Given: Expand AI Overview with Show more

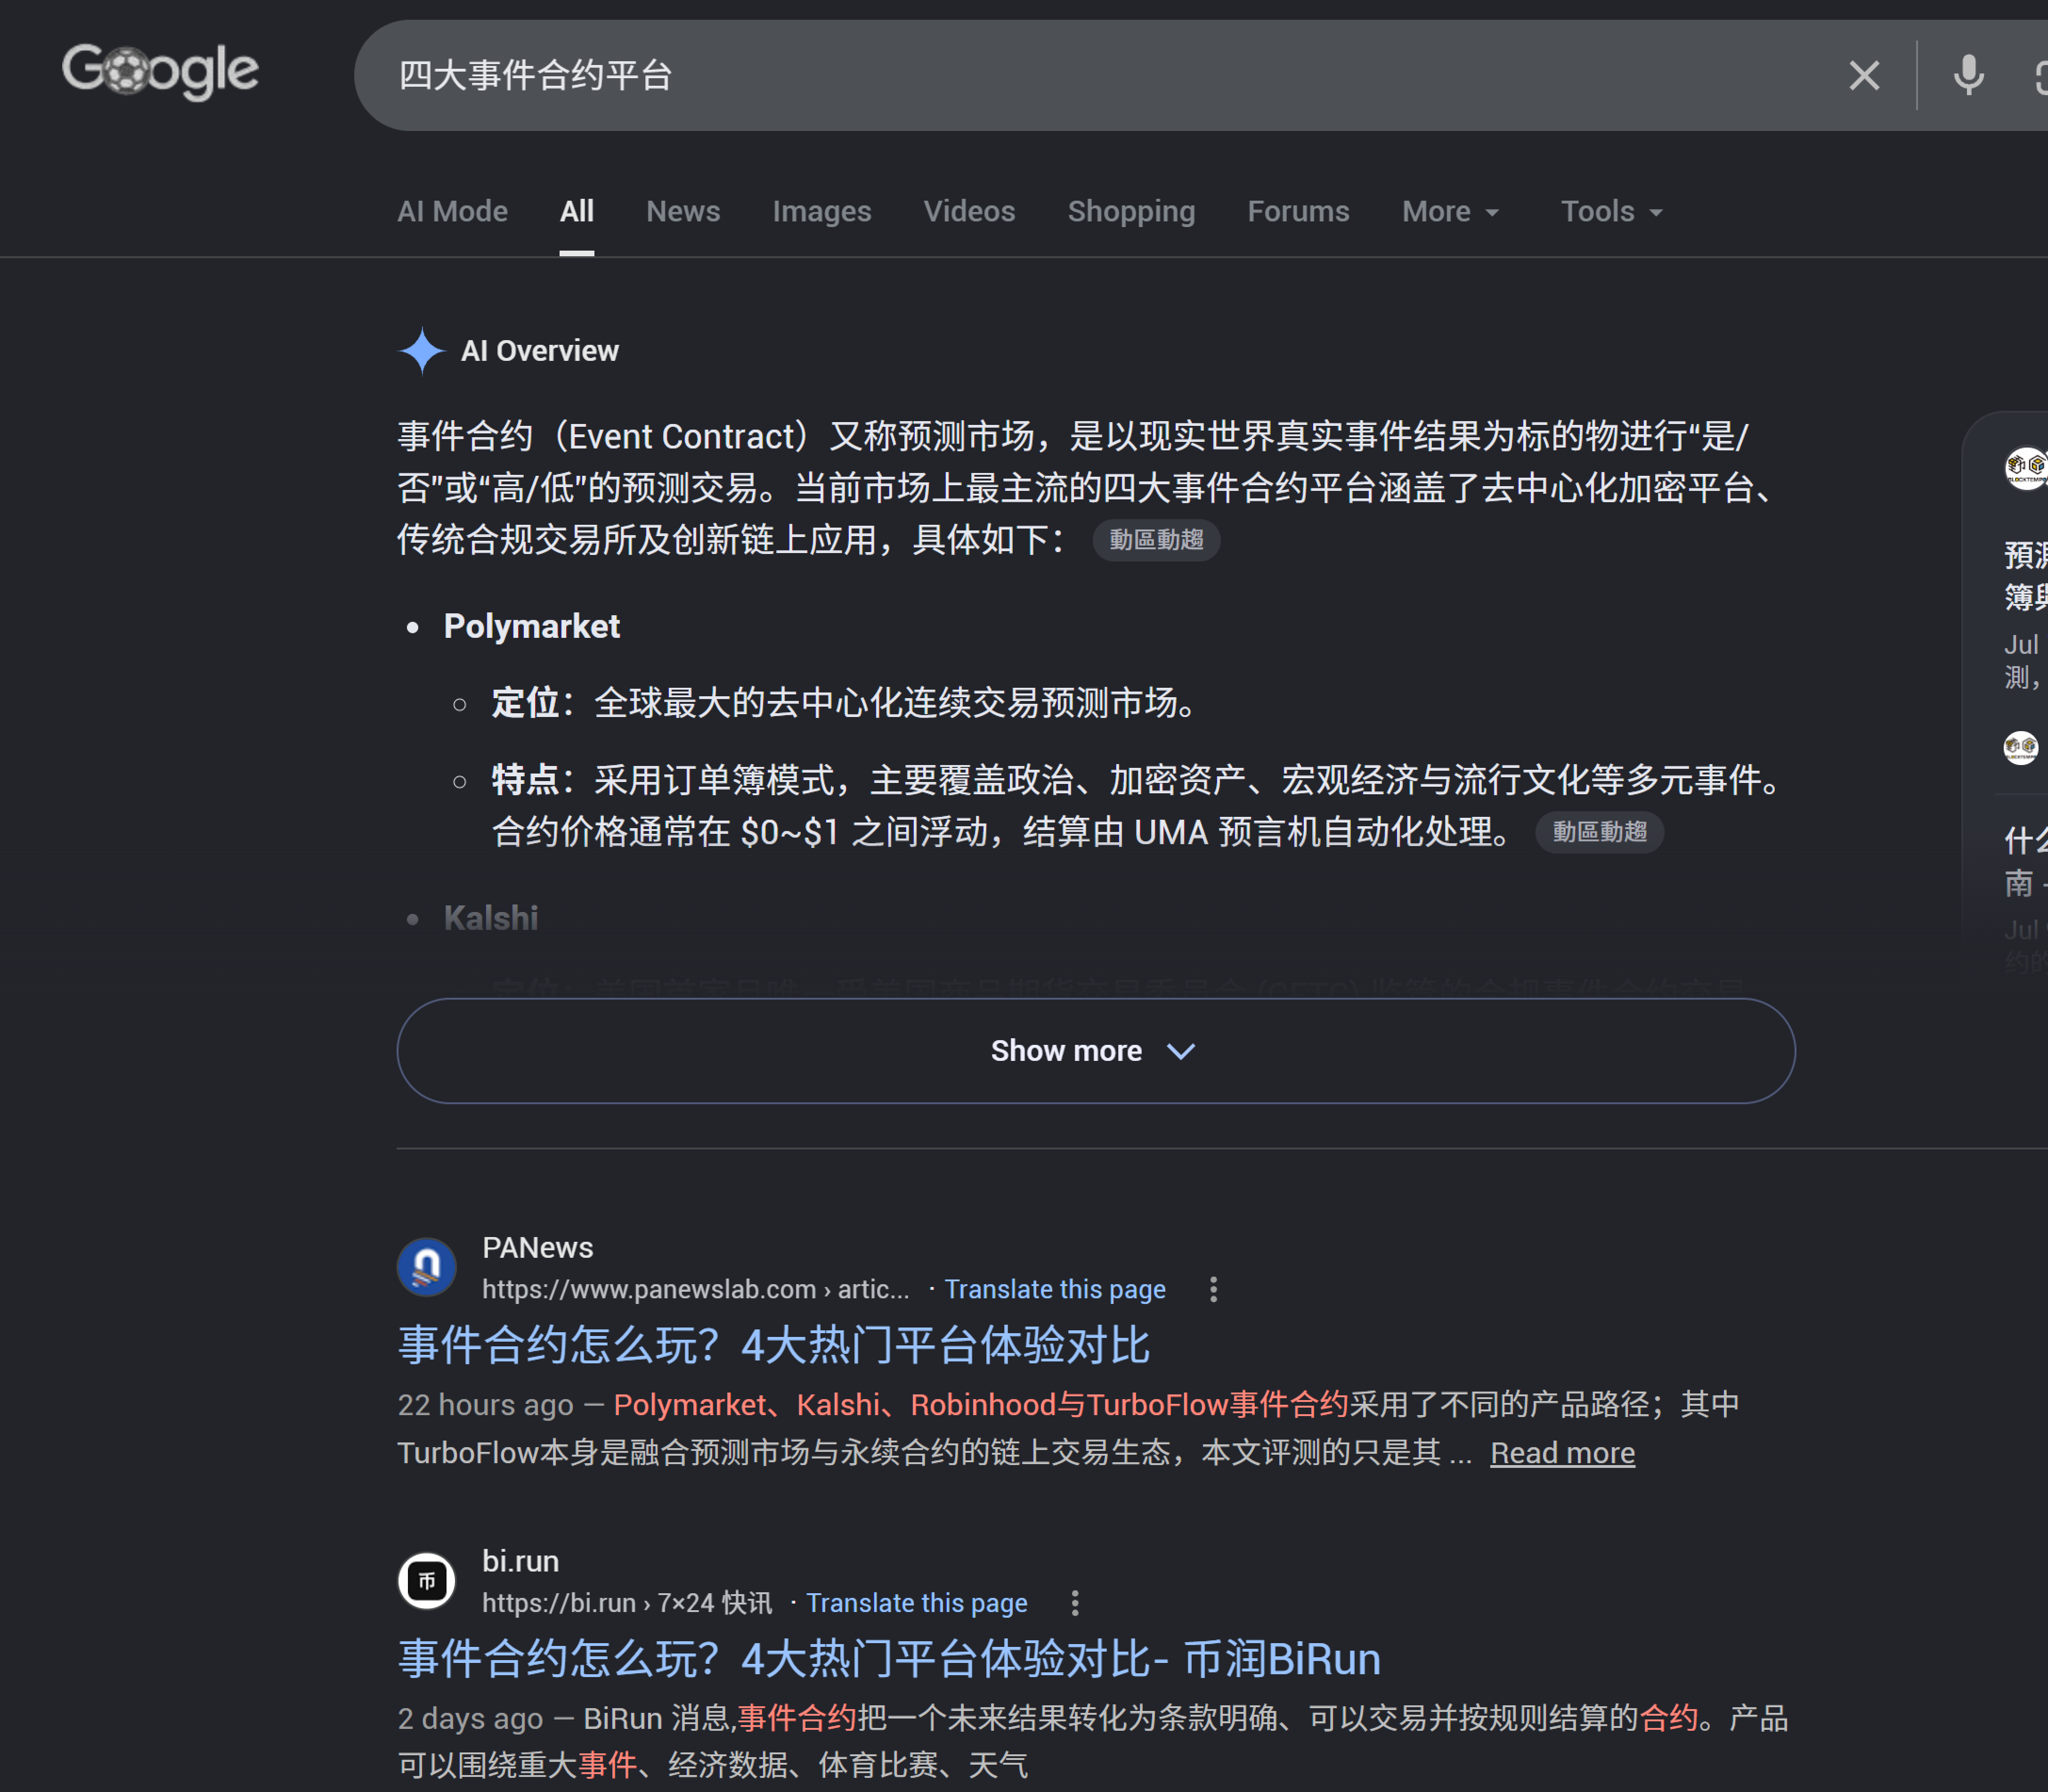Looking at the screenshot, I should pyautogui.click(x=1096, y=1051).
